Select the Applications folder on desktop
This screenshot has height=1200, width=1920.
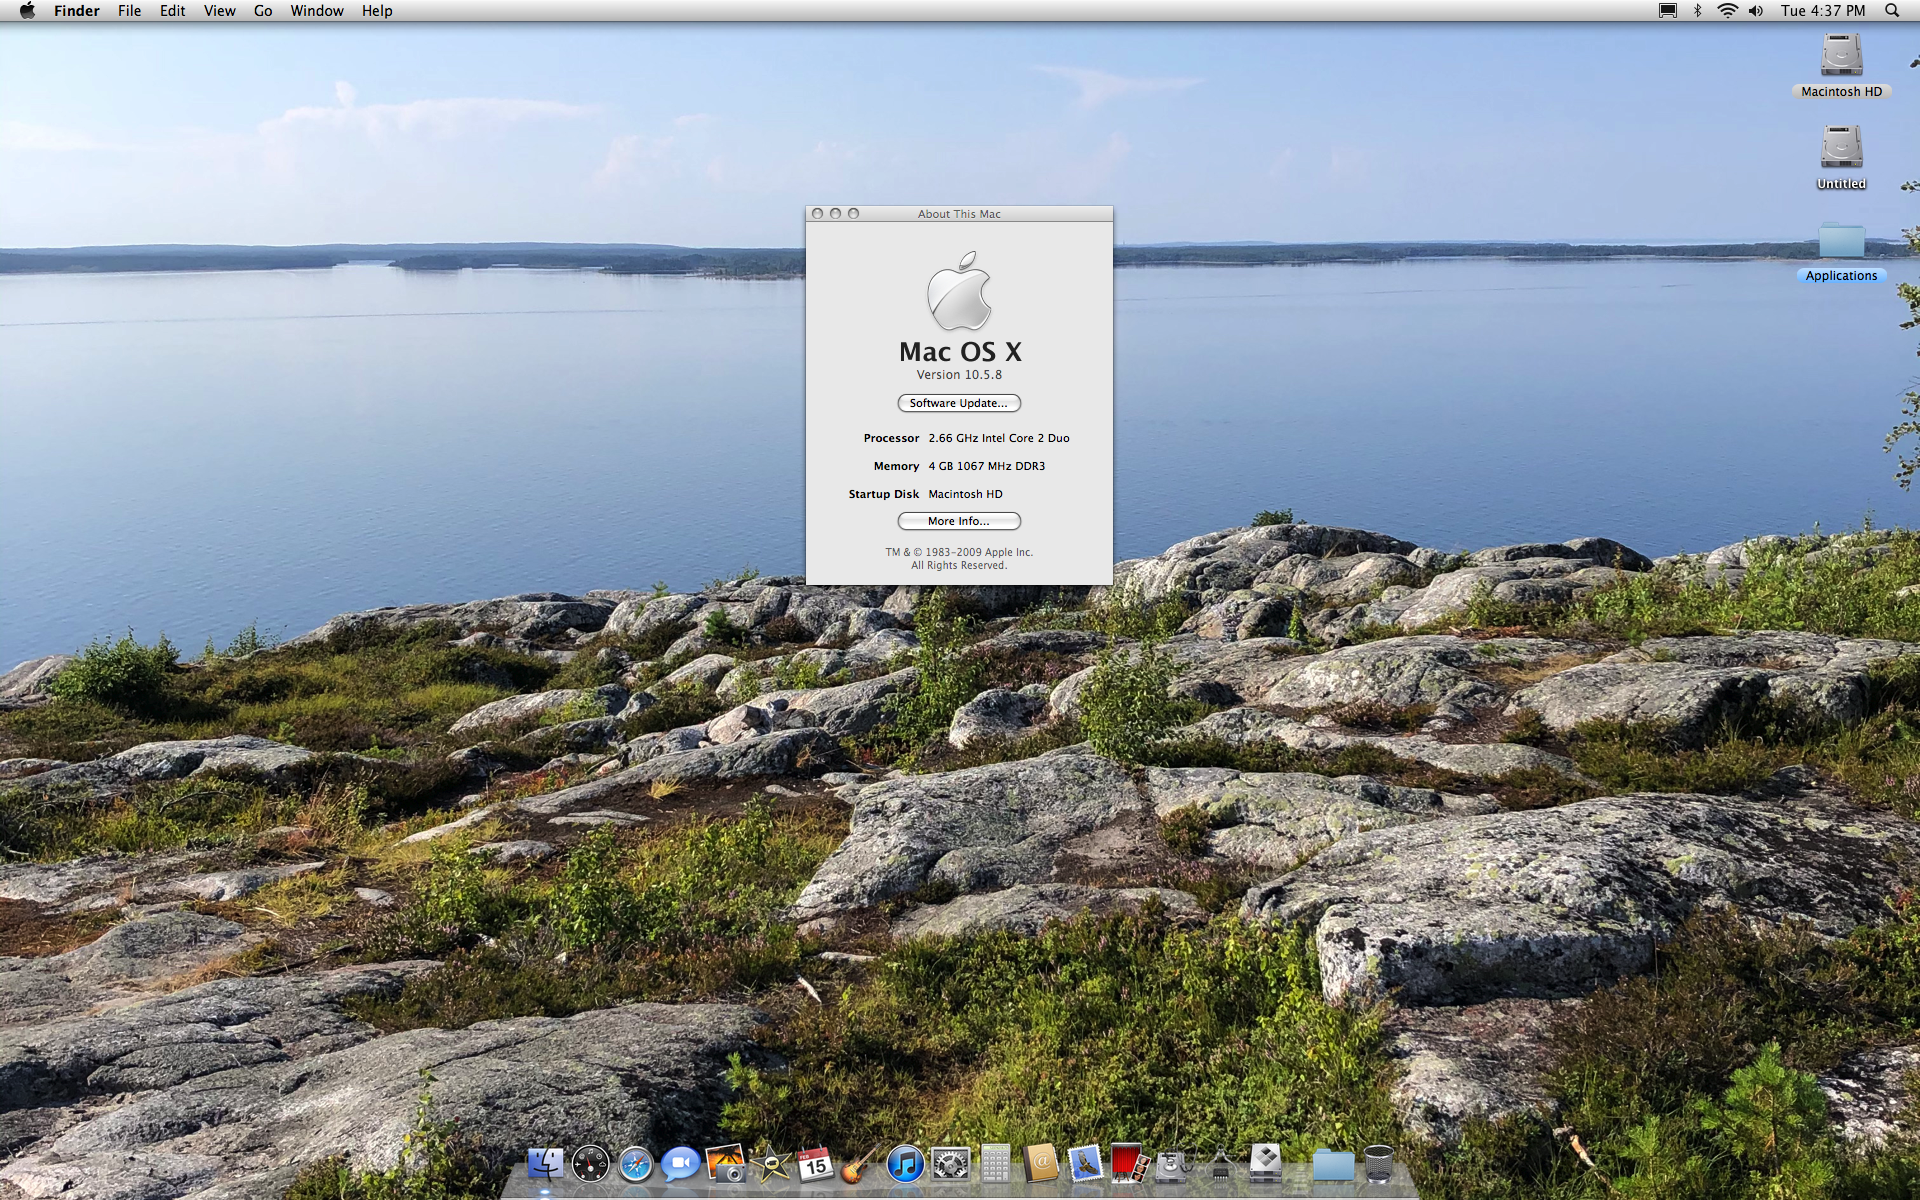coord(1841,251)
